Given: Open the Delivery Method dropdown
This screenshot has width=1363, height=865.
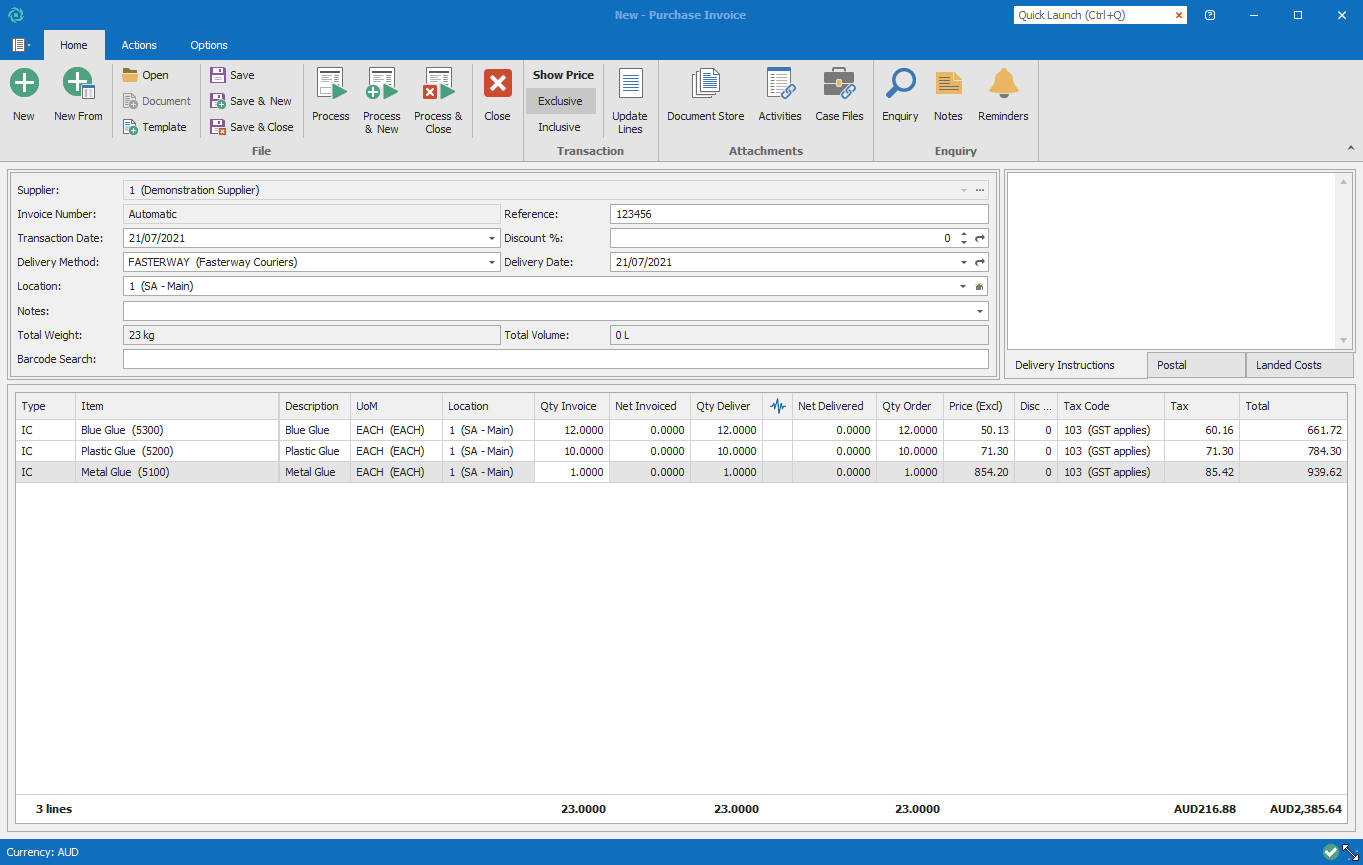Looking at the screenshot, I should (x=492, y=263).
